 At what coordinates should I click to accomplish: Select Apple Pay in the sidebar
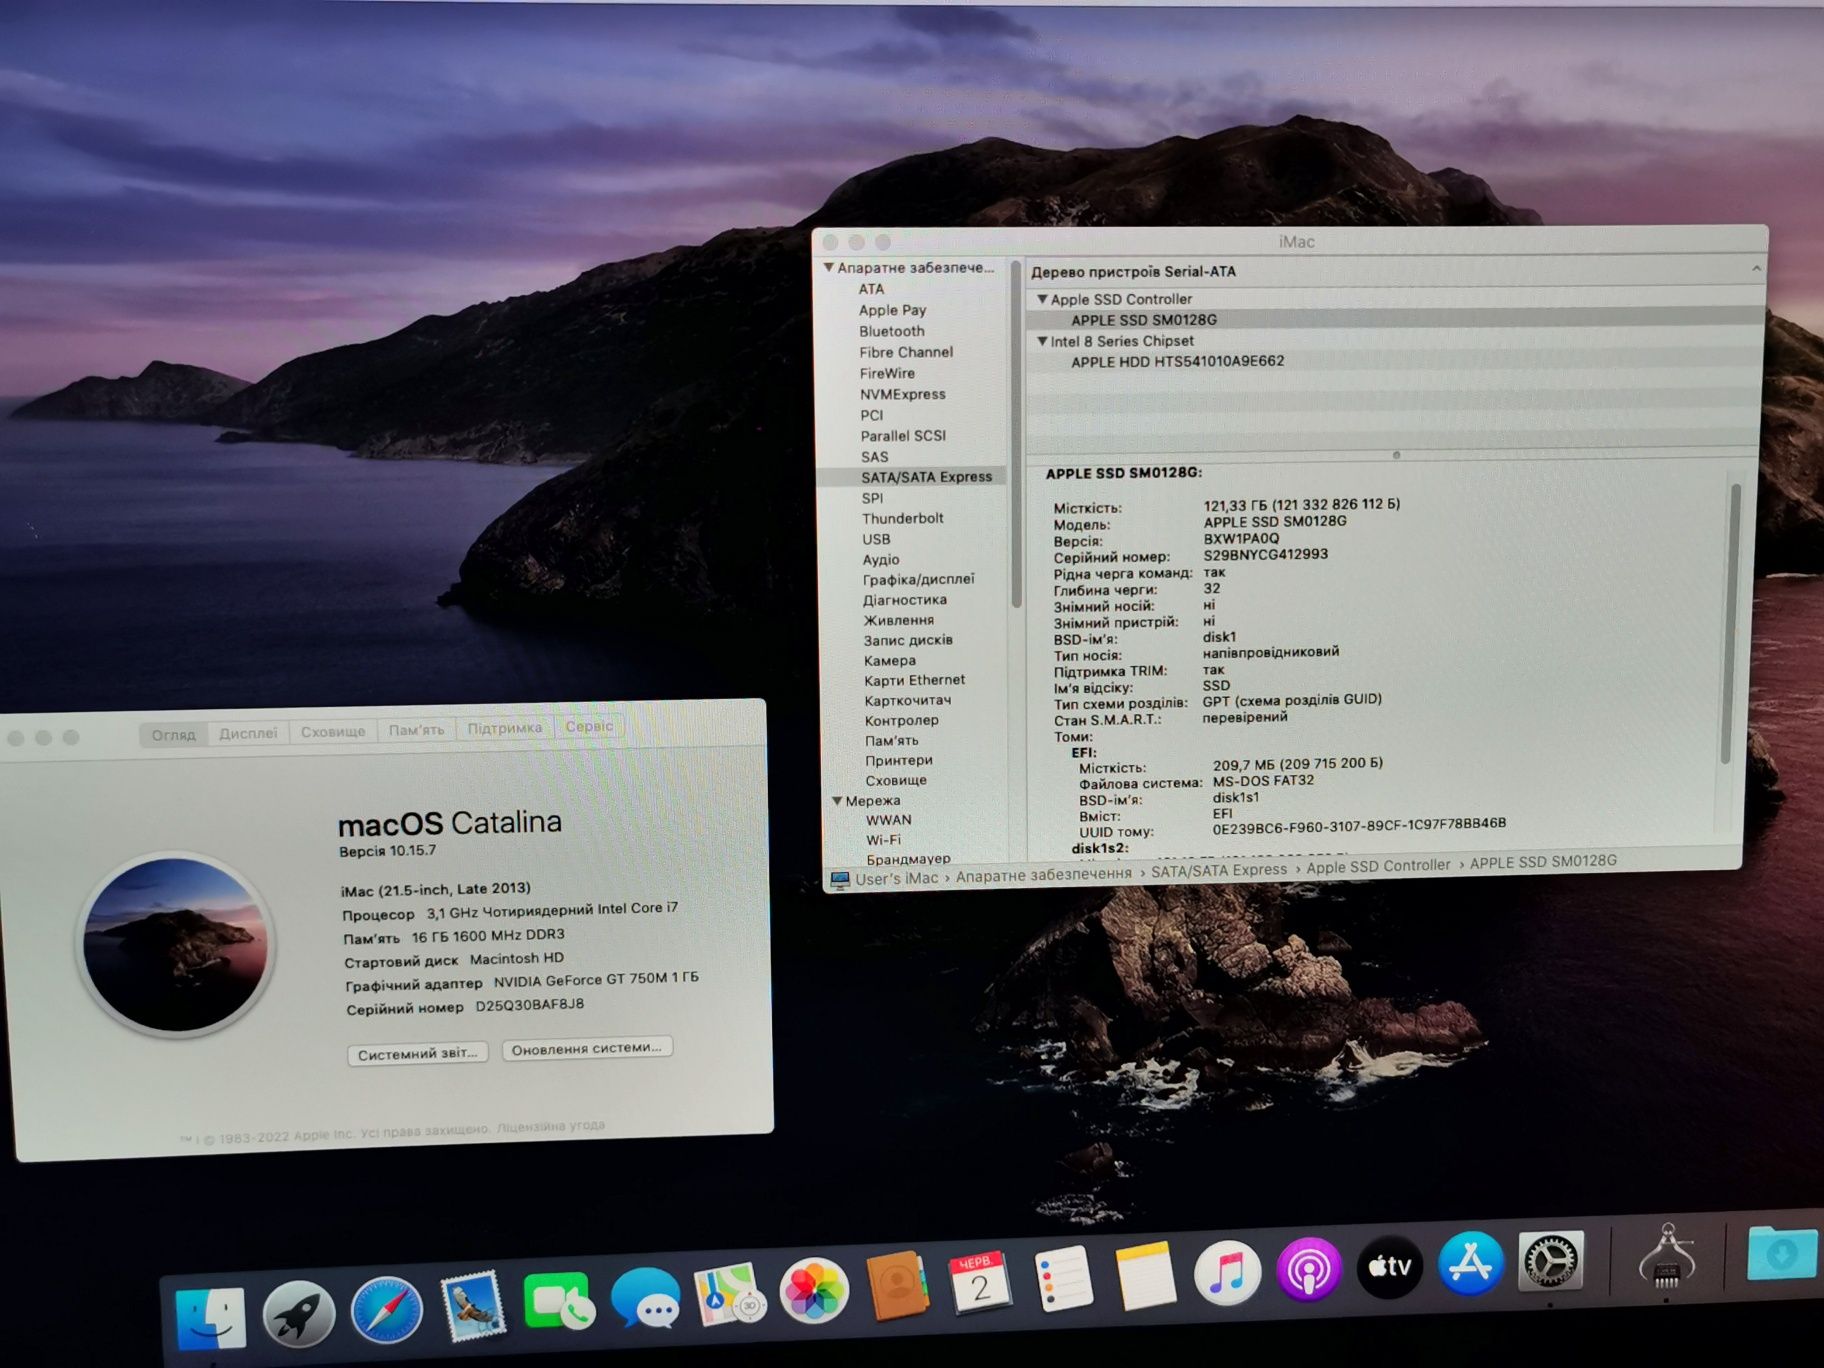pos(892,310)
